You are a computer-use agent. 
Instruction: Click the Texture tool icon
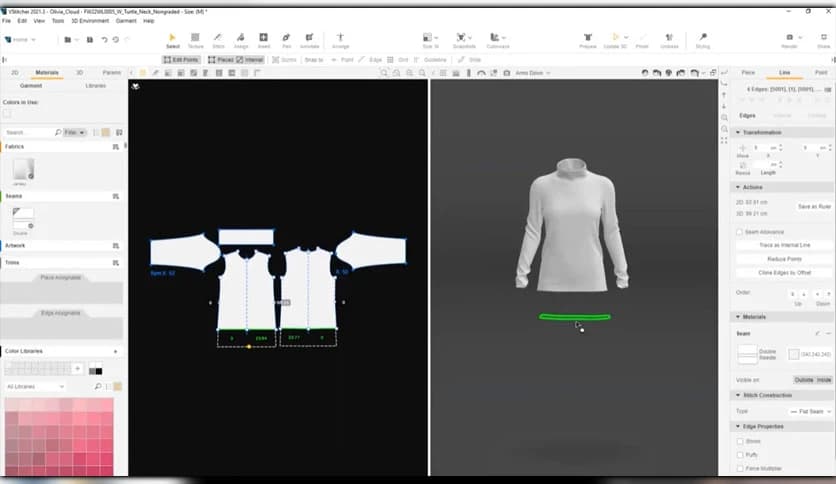195,39
